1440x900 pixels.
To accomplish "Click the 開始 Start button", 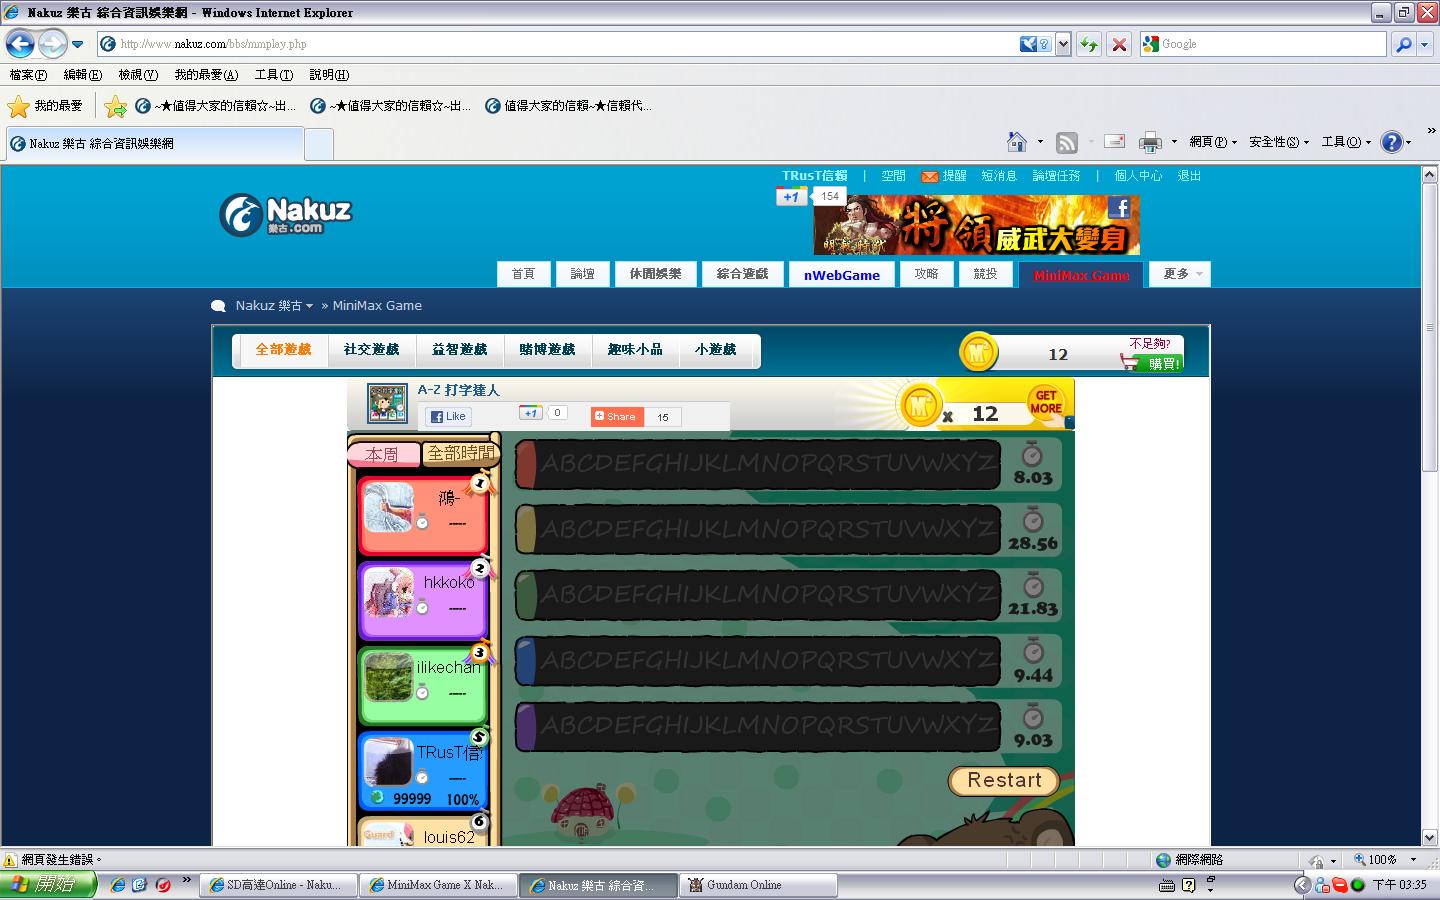I will 48,885.
